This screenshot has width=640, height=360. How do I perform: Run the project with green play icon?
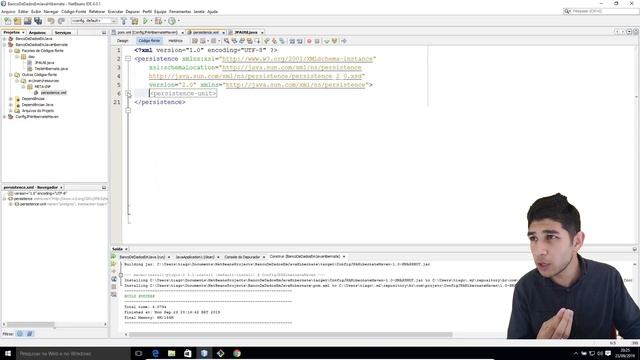(145, 21)
